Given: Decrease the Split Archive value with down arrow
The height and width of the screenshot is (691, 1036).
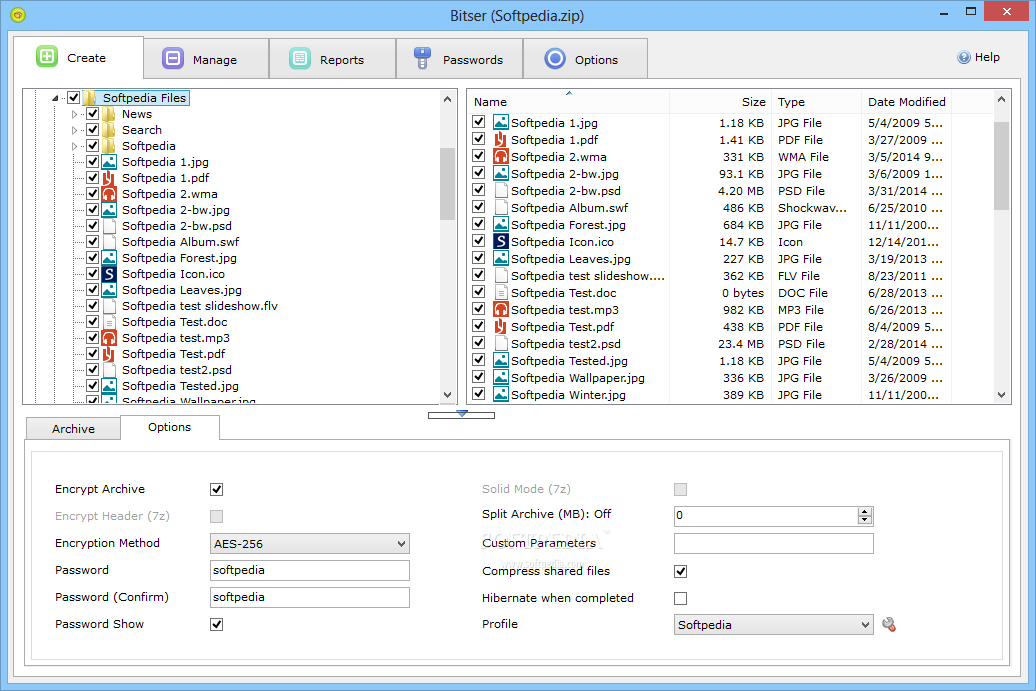Looking at the screenshot, I should click(865, 520).
